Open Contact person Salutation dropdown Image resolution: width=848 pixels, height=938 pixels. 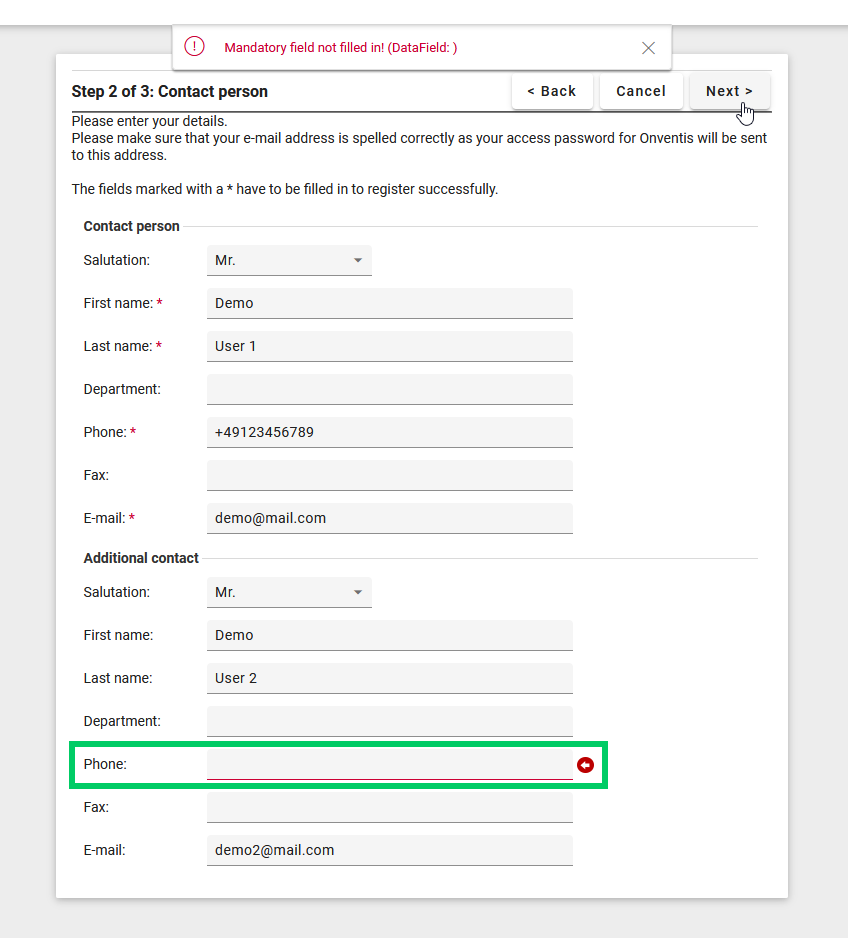289,260
